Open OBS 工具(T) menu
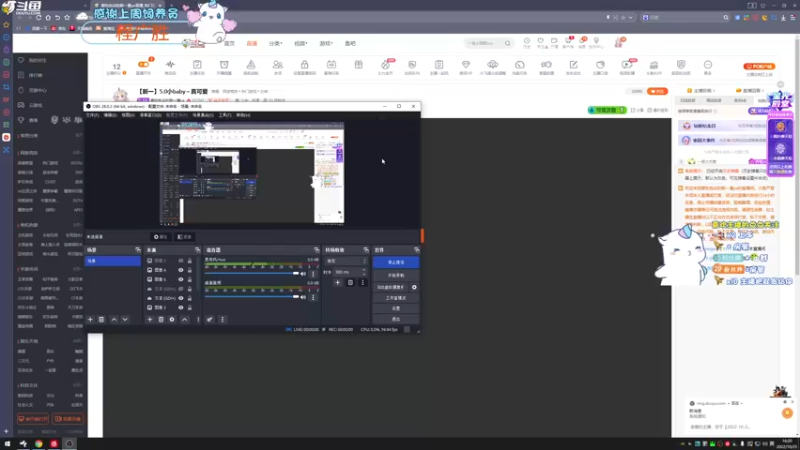The image size is (800, 450). pos(225,115)
